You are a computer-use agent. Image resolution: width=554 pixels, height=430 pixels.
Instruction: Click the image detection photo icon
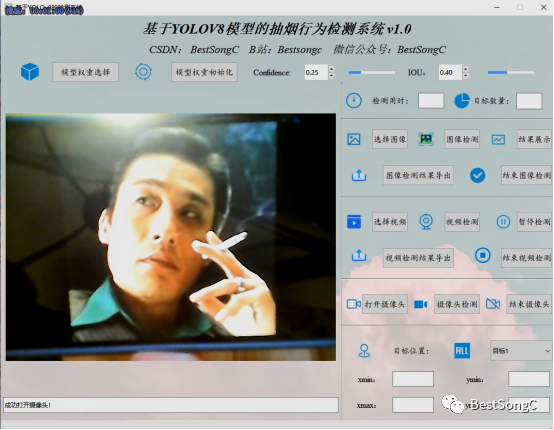426,139
